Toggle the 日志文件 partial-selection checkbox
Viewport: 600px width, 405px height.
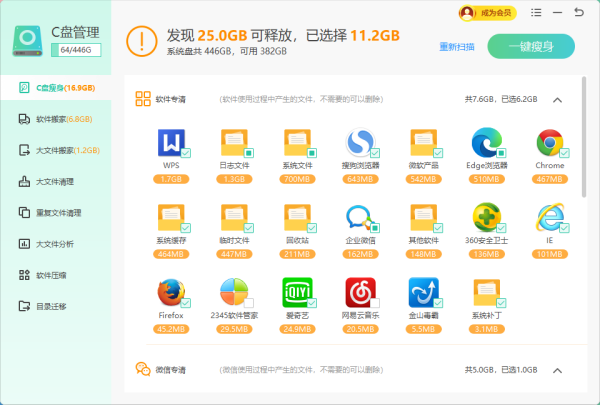click(249, 153)
